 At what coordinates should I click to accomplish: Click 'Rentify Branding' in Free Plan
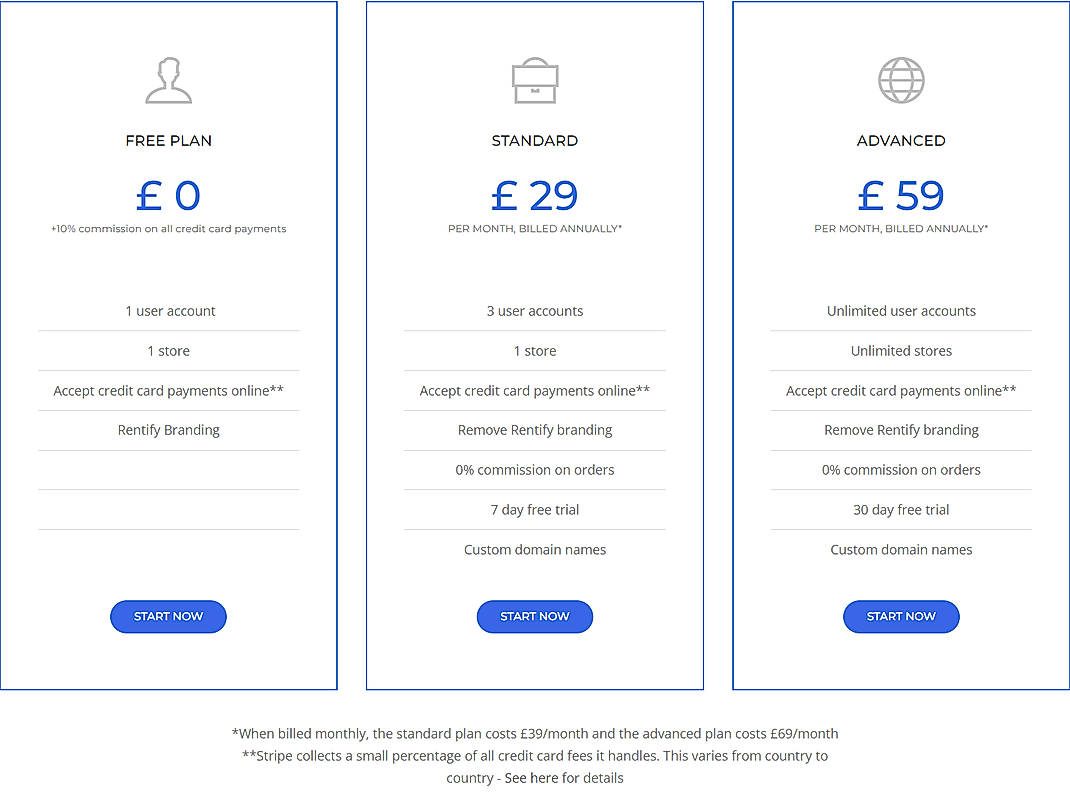pyautogui.click(x=168, y=430)
